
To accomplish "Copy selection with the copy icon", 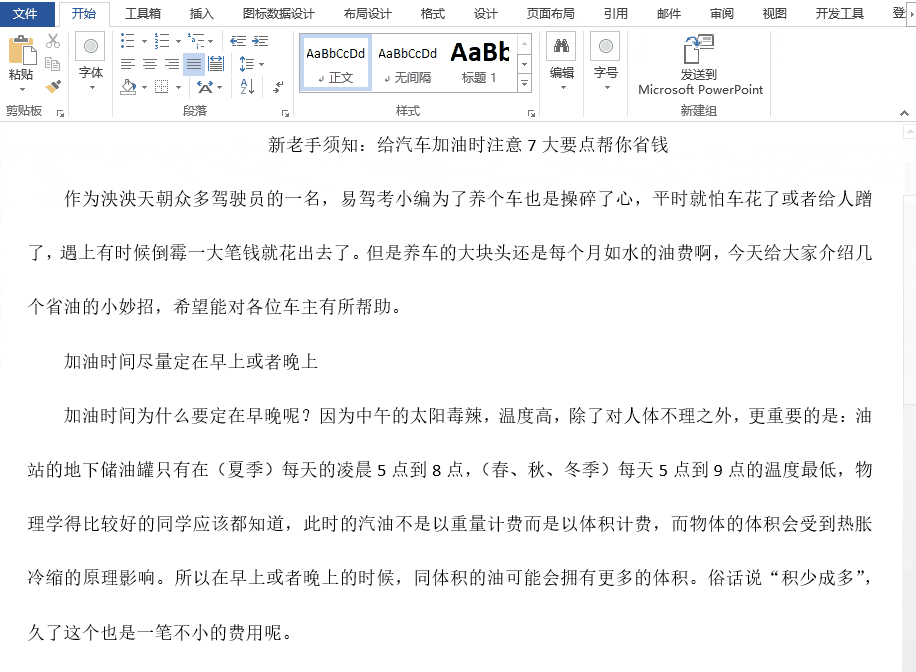I will [53, 64].
